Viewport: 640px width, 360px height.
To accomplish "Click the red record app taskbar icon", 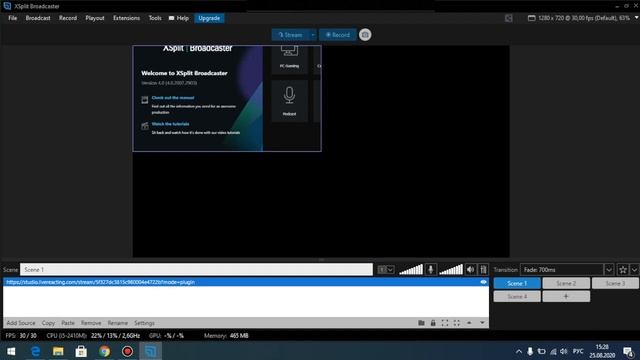I will click(x=127, y=351).
